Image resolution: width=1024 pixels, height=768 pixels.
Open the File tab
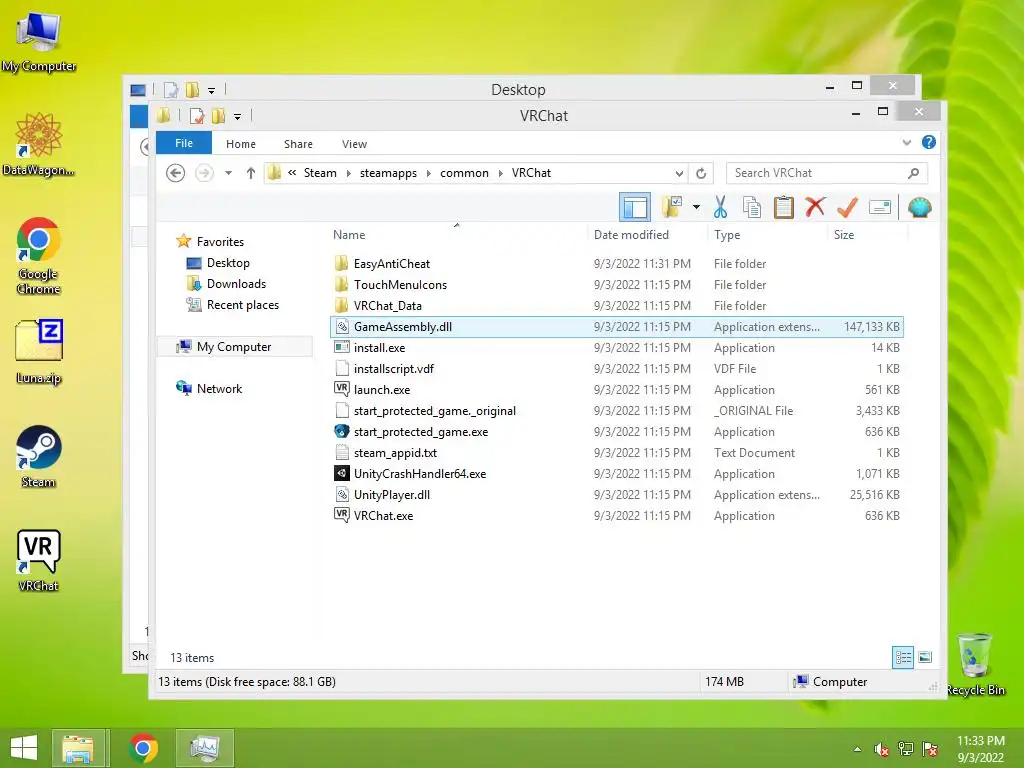(184, 143)
